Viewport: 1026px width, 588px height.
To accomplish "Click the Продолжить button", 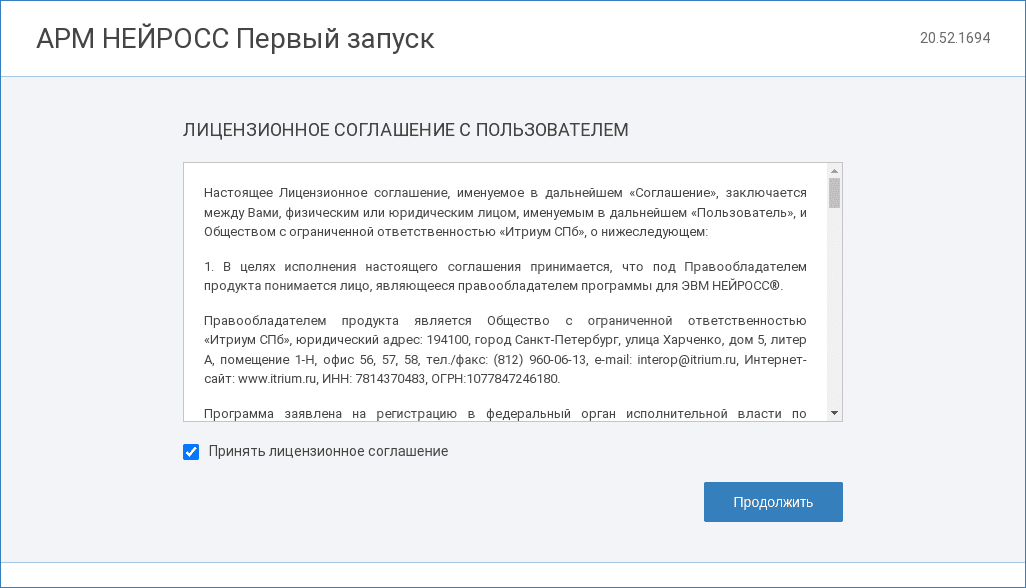I will tap(773, 502).
